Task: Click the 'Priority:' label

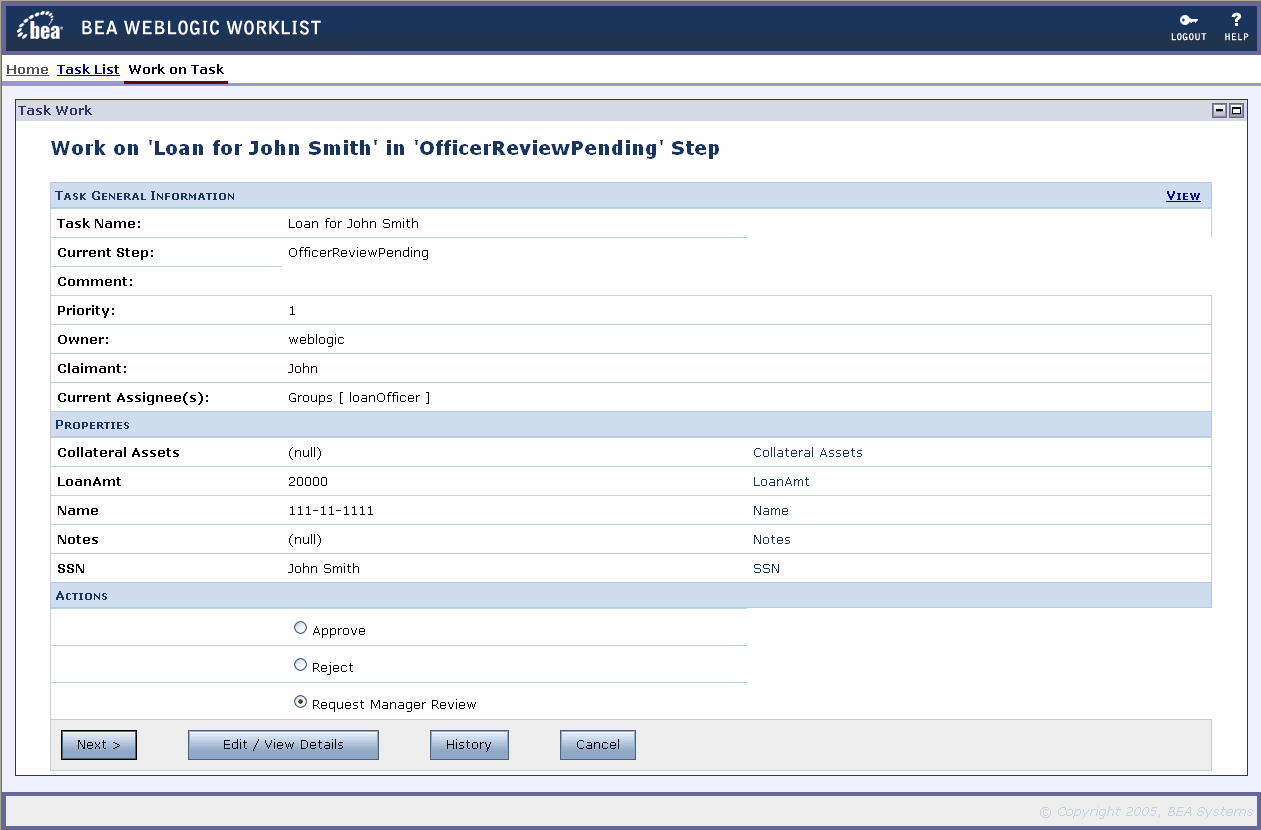Action: click(86, 310)
